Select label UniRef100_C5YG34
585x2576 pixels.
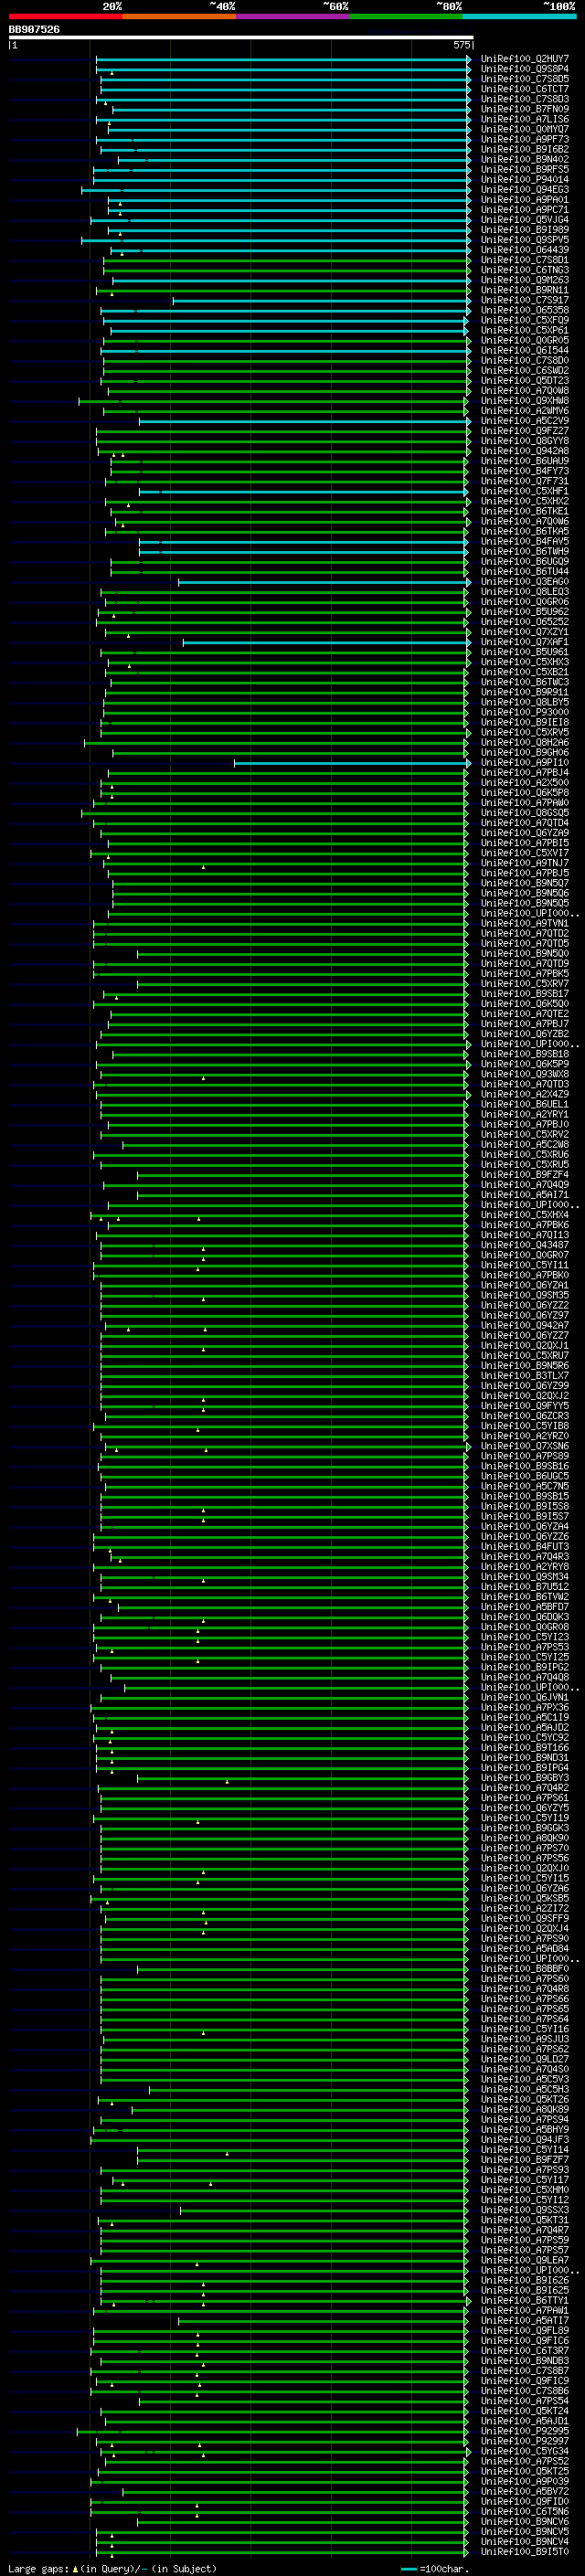pyautogui.click(x=524, y=2450)
